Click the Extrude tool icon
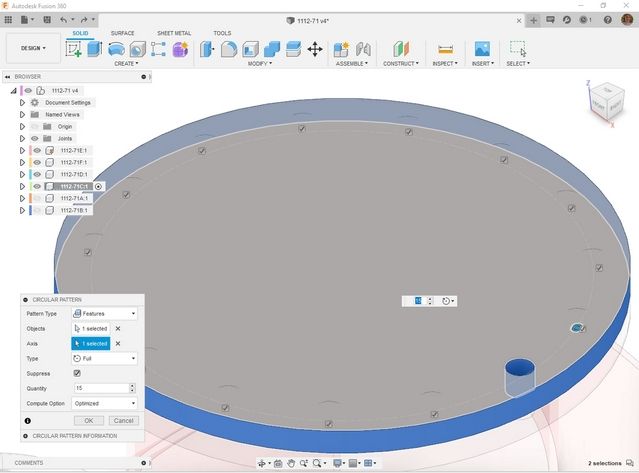Image resolution: width=639 pixels, height=473 pixels. [95, 49]
